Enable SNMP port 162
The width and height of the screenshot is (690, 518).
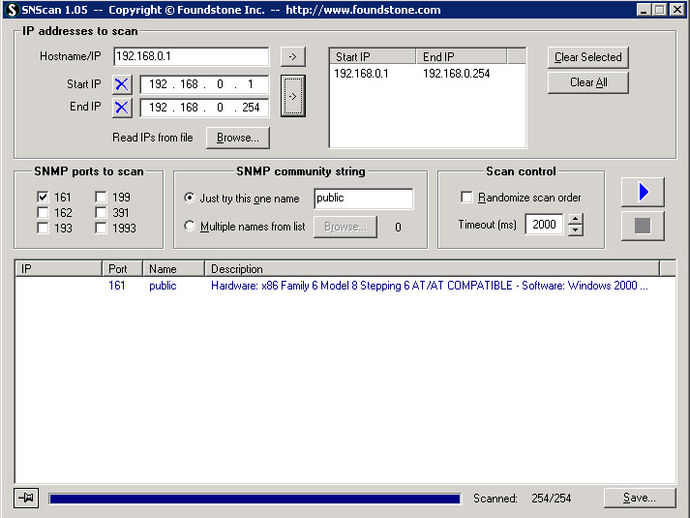click(43, 213)
